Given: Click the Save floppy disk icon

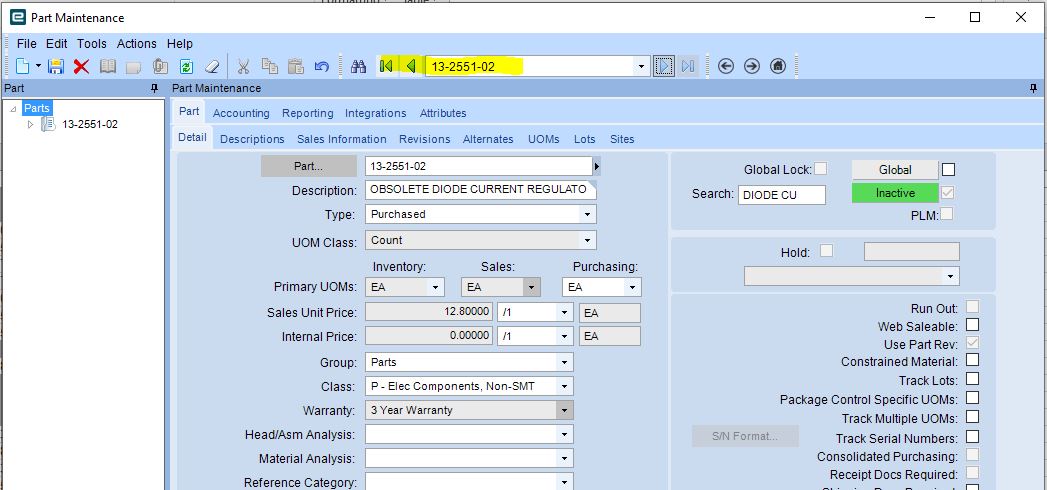Looking at the screenshot, I should point(57,66).
